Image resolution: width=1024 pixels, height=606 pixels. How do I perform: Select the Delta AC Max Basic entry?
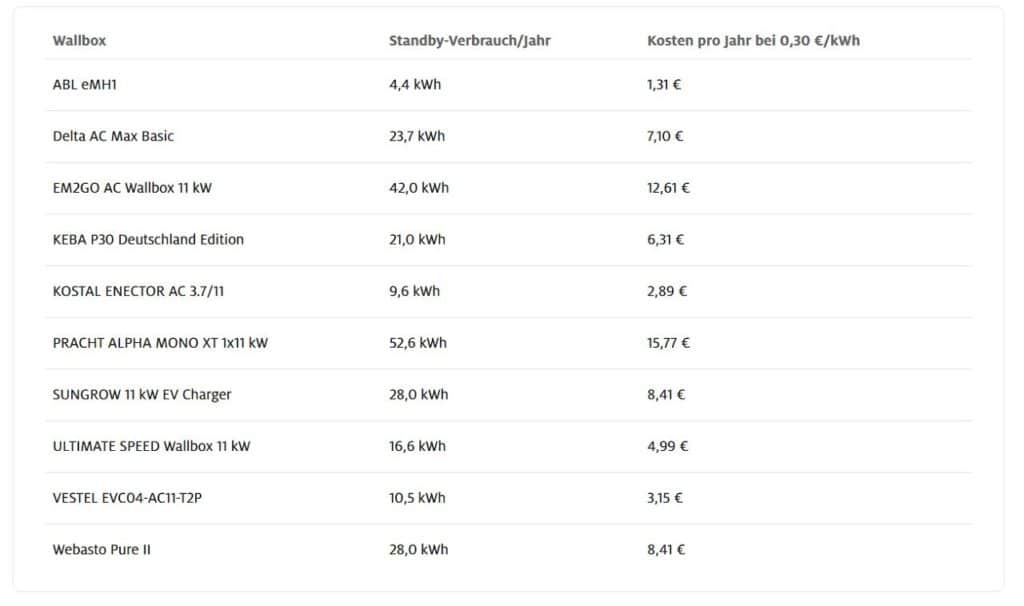pyautogui.click(x=113, y=136)
